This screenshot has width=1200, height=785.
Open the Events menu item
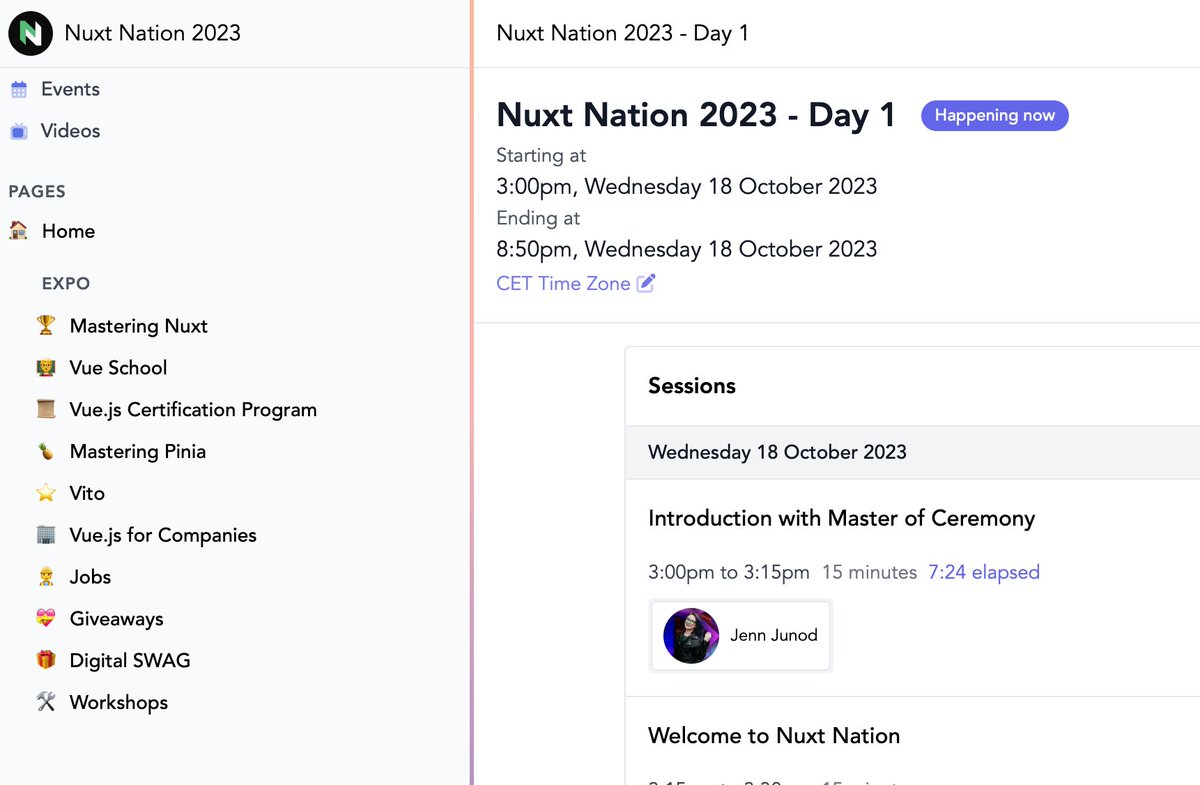click(x=70, y=89)
